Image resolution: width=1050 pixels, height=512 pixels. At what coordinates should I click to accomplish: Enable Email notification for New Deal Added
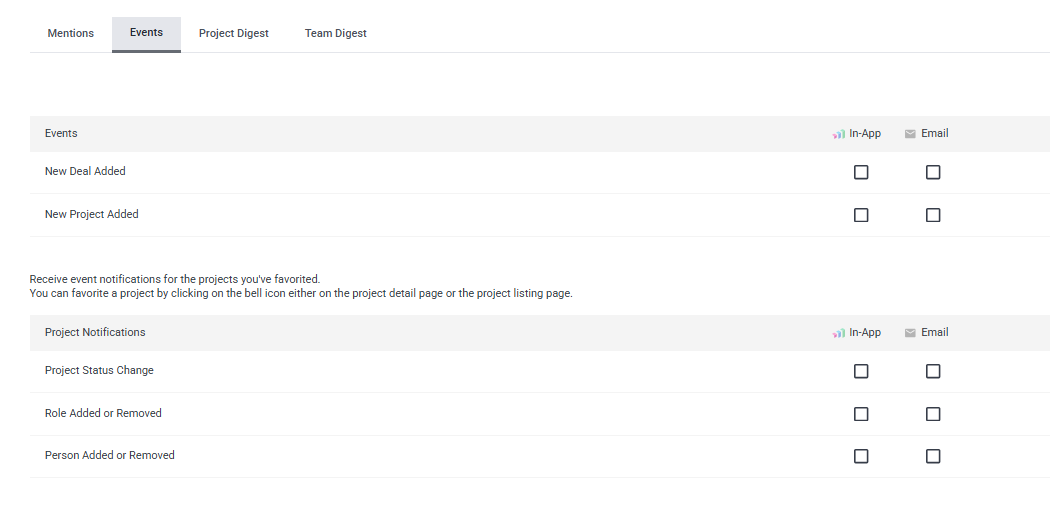[x=933, y=173]
